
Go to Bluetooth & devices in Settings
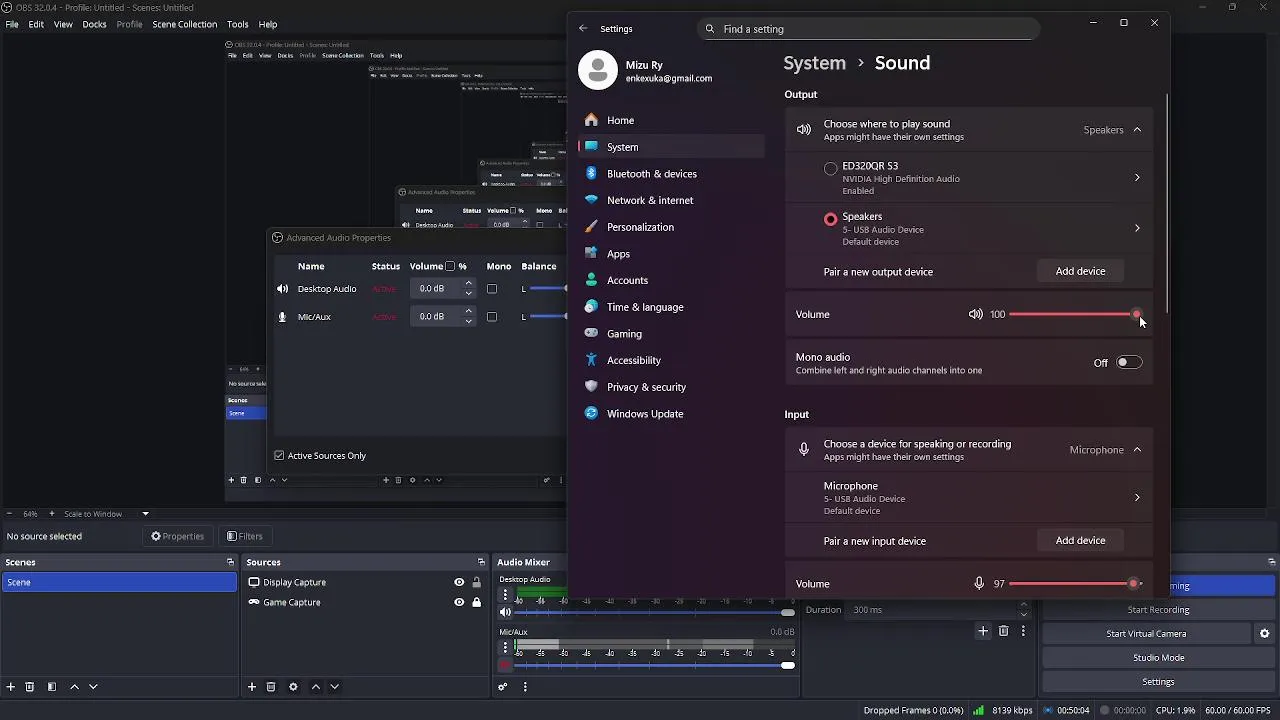tap(671, 174)
